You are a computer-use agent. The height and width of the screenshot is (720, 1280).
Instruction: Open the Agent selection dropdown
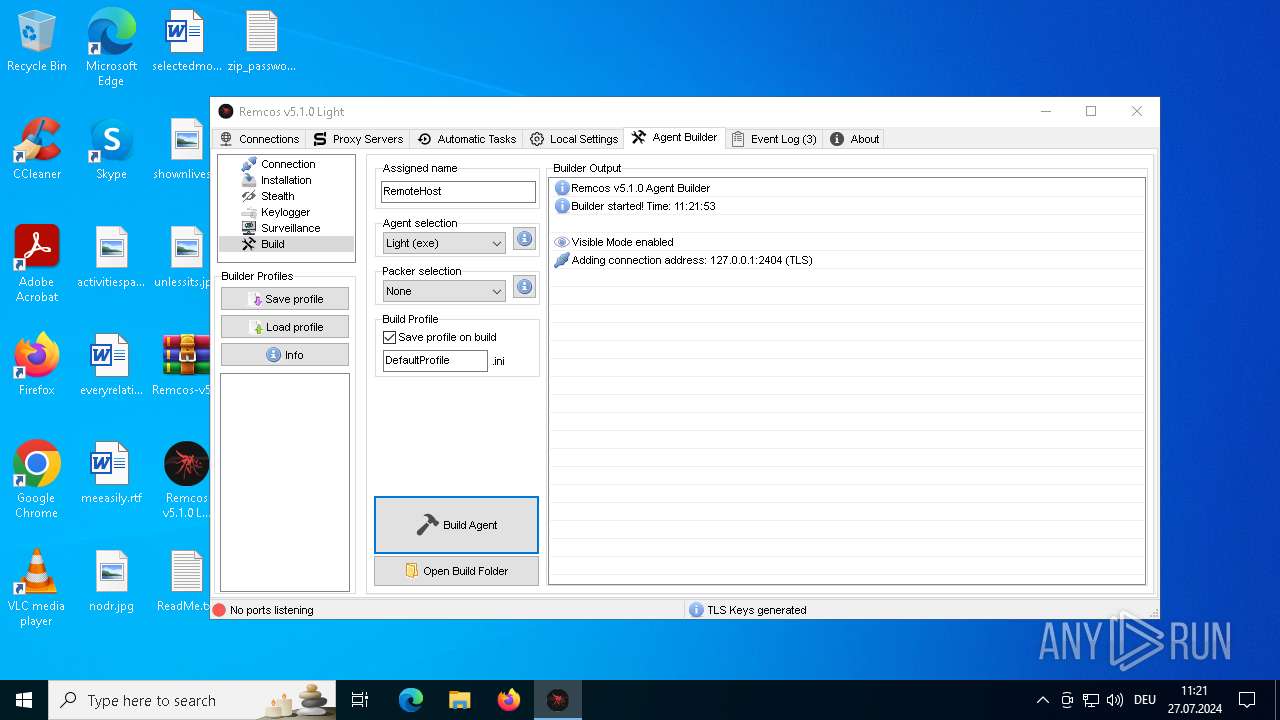444,243
